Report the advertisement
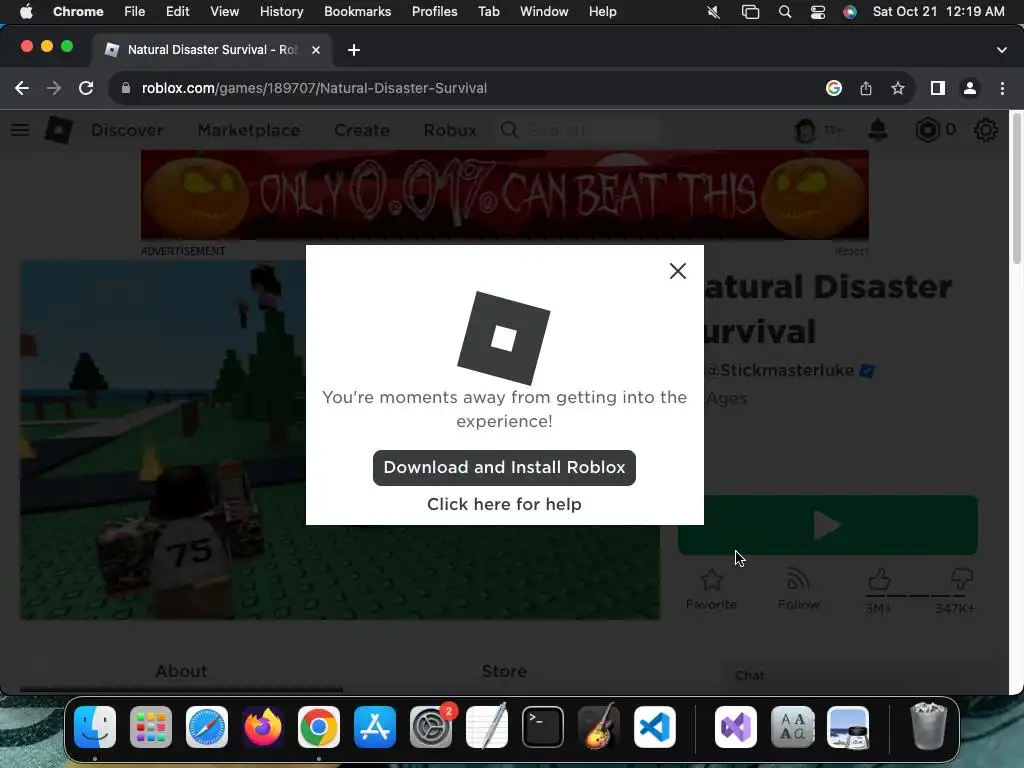The height and width of the screenshot is (768, 1024). tap(851, 251)
